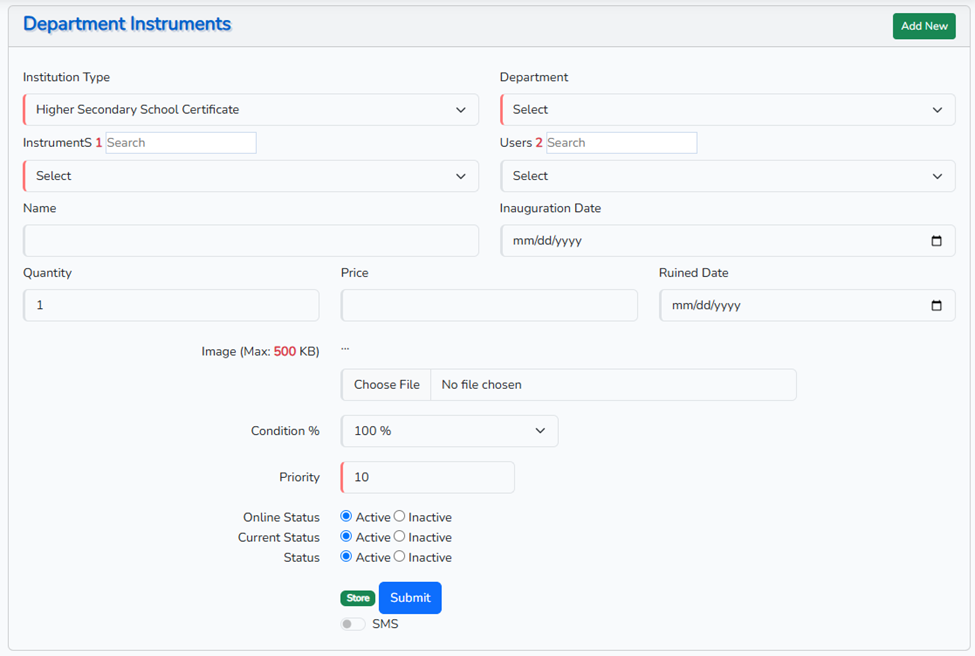The height and width of the screenshot is (656, 975).
Task: Click the Name text field
Action: (250, 241)
